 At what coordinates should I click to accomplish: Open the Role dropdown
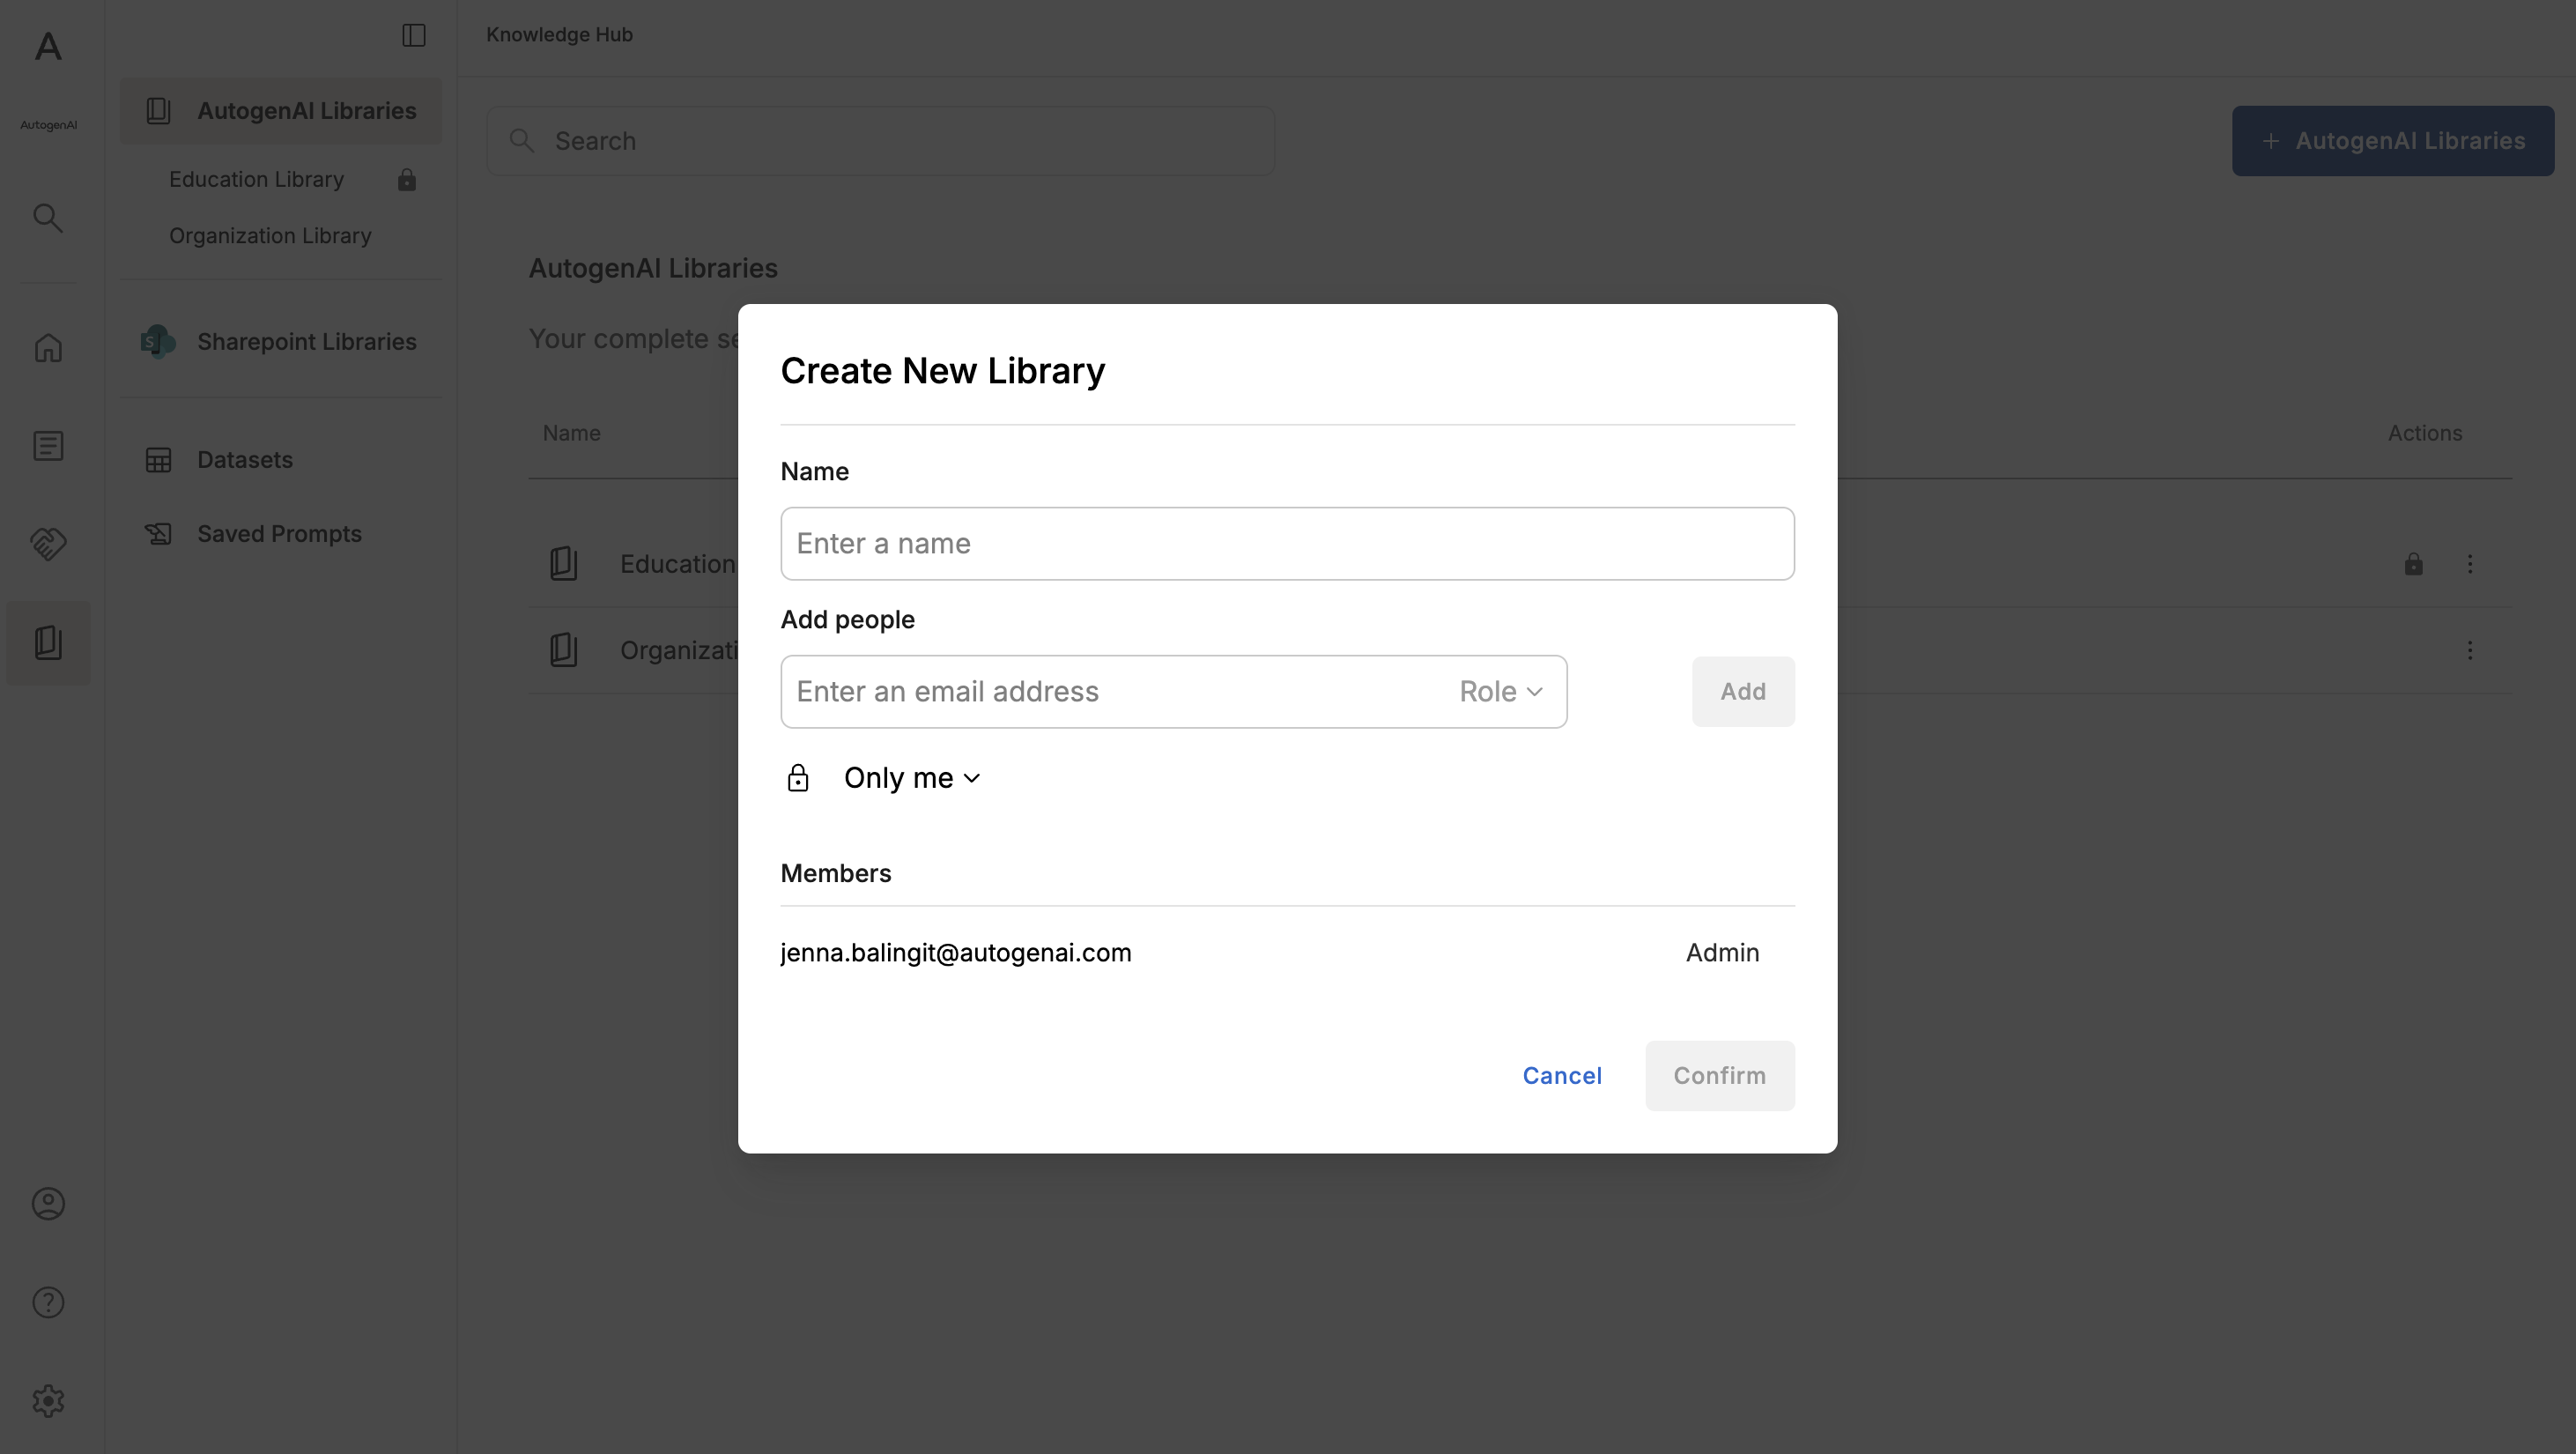pos(1500,692)
